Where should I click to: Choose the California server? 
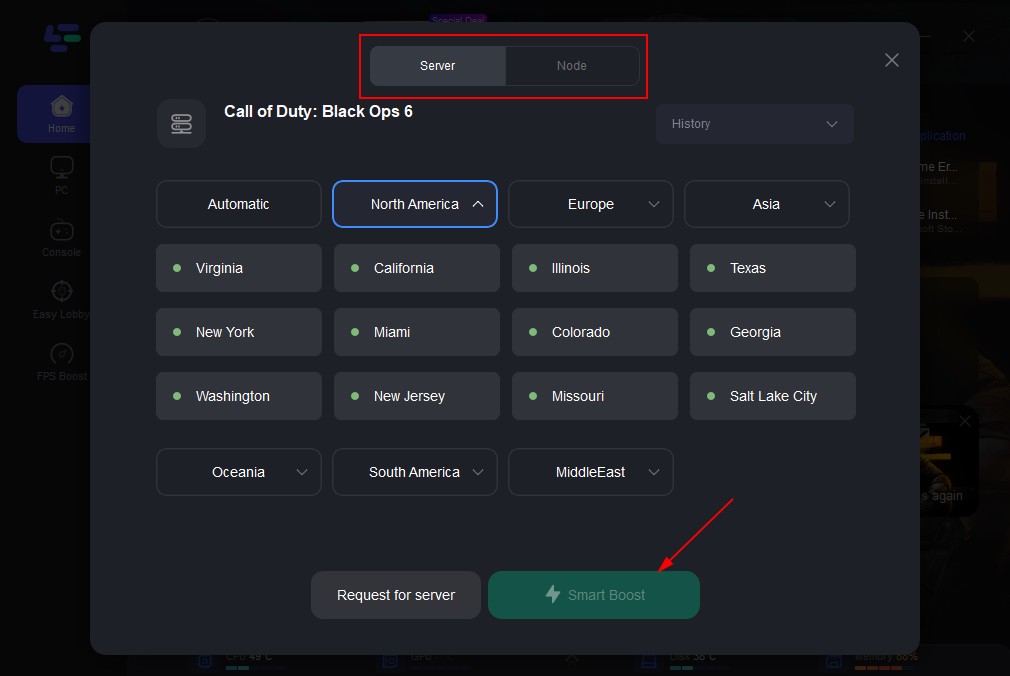417,268
